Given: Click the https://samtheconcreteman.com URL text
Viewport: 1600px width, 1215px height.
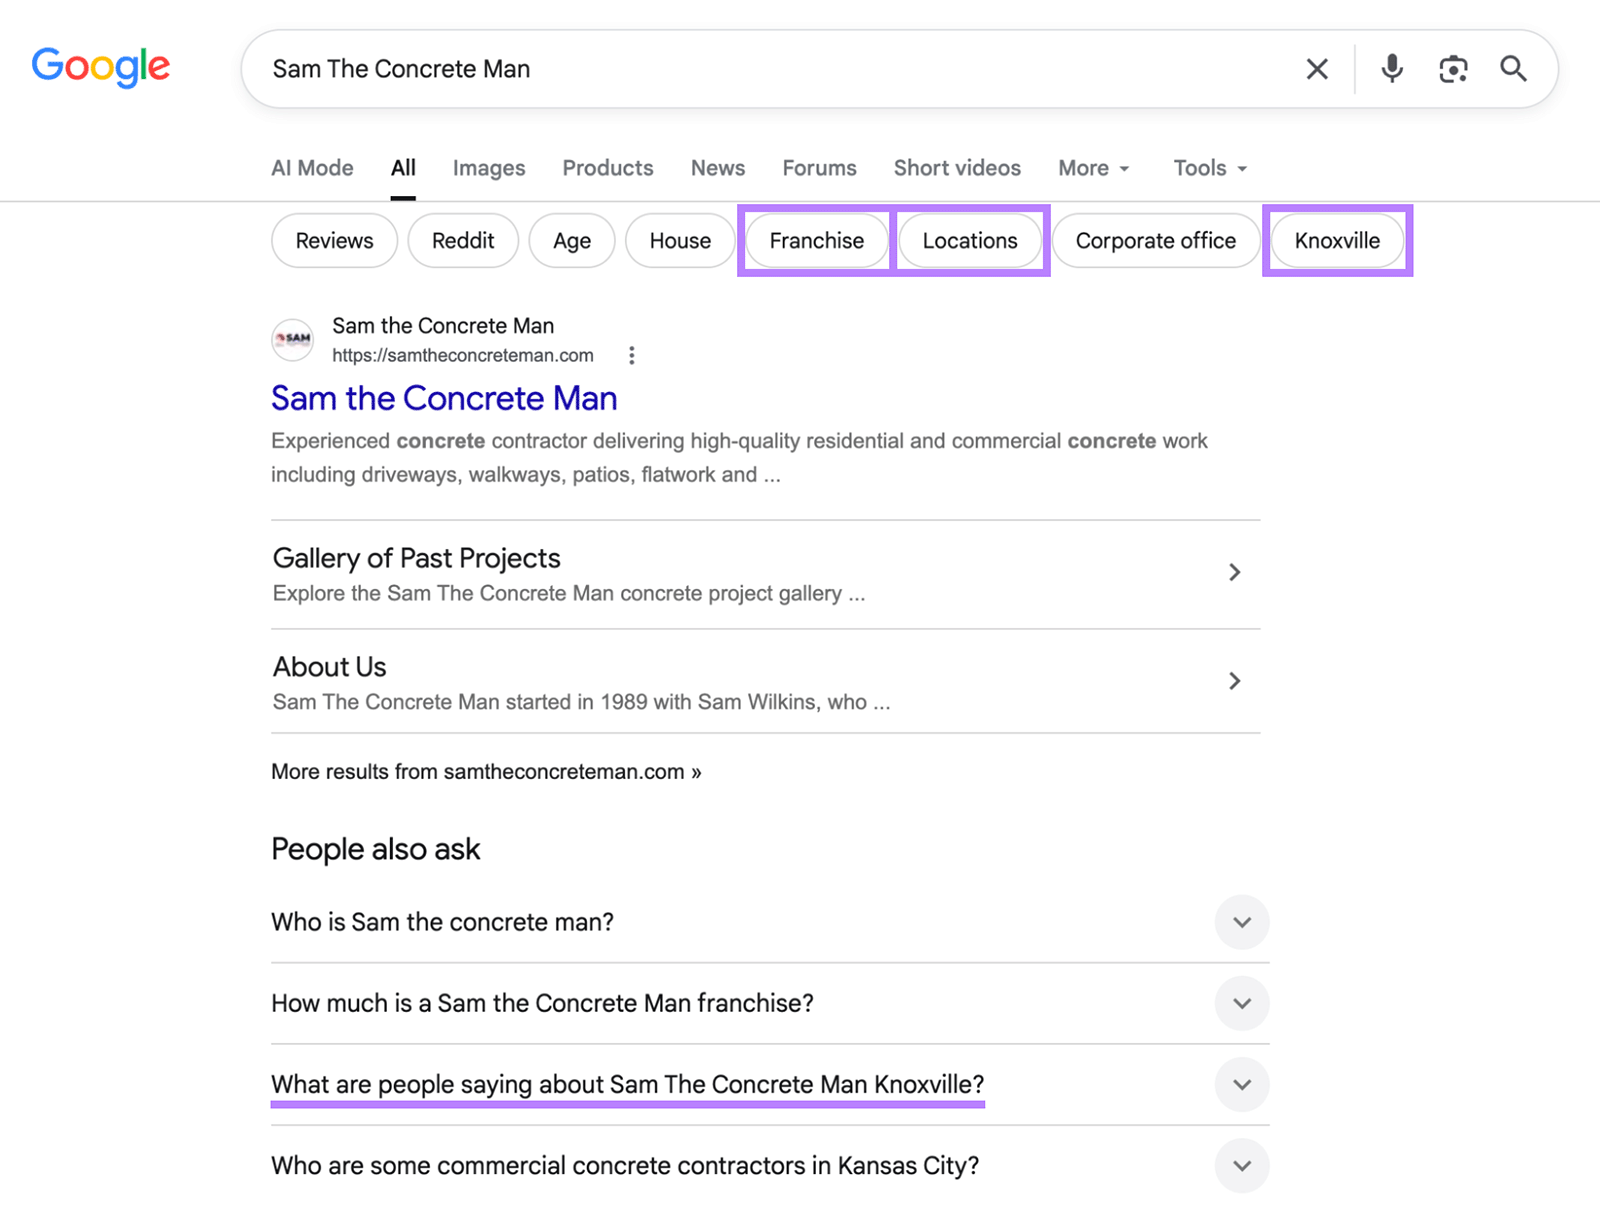Looking at the screenshot, I should 463,355.
